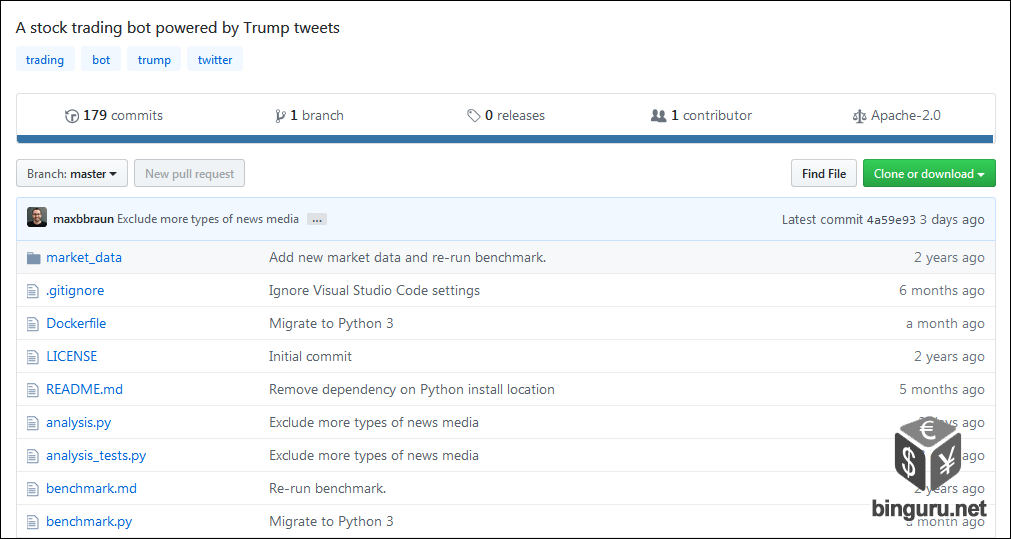Click the market_data folder icon

pyautogui.click(x=34, y=258)
